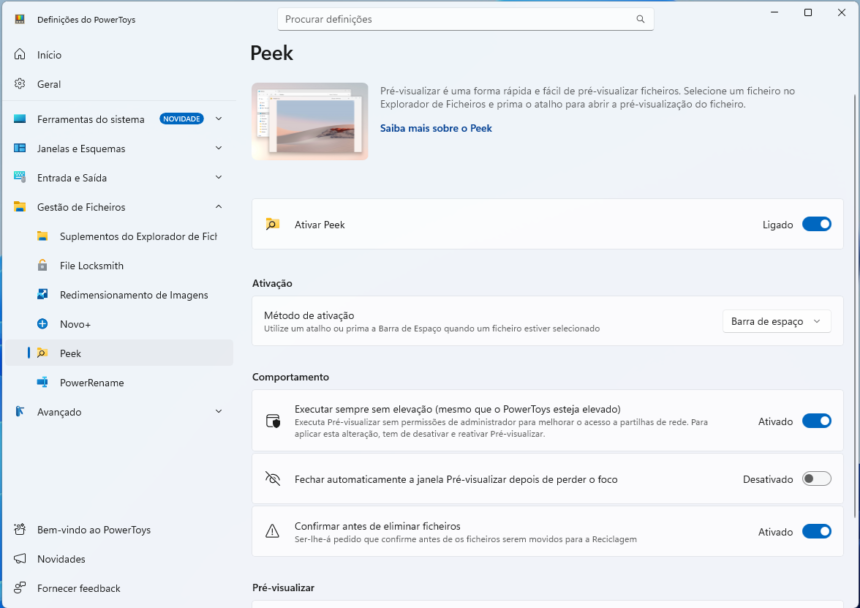Disable Executar sempre sem elevação toggle
The width and height of the screenshot is (860, 608).
coord(816,421)
